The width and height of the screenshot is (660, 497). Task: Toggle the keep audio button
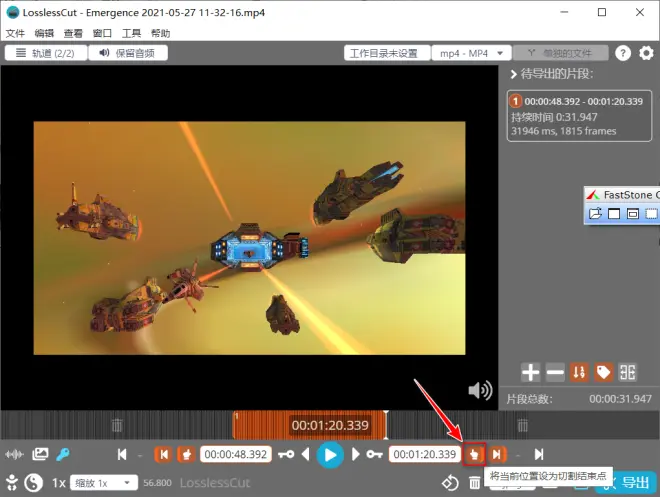click(128, 53)
